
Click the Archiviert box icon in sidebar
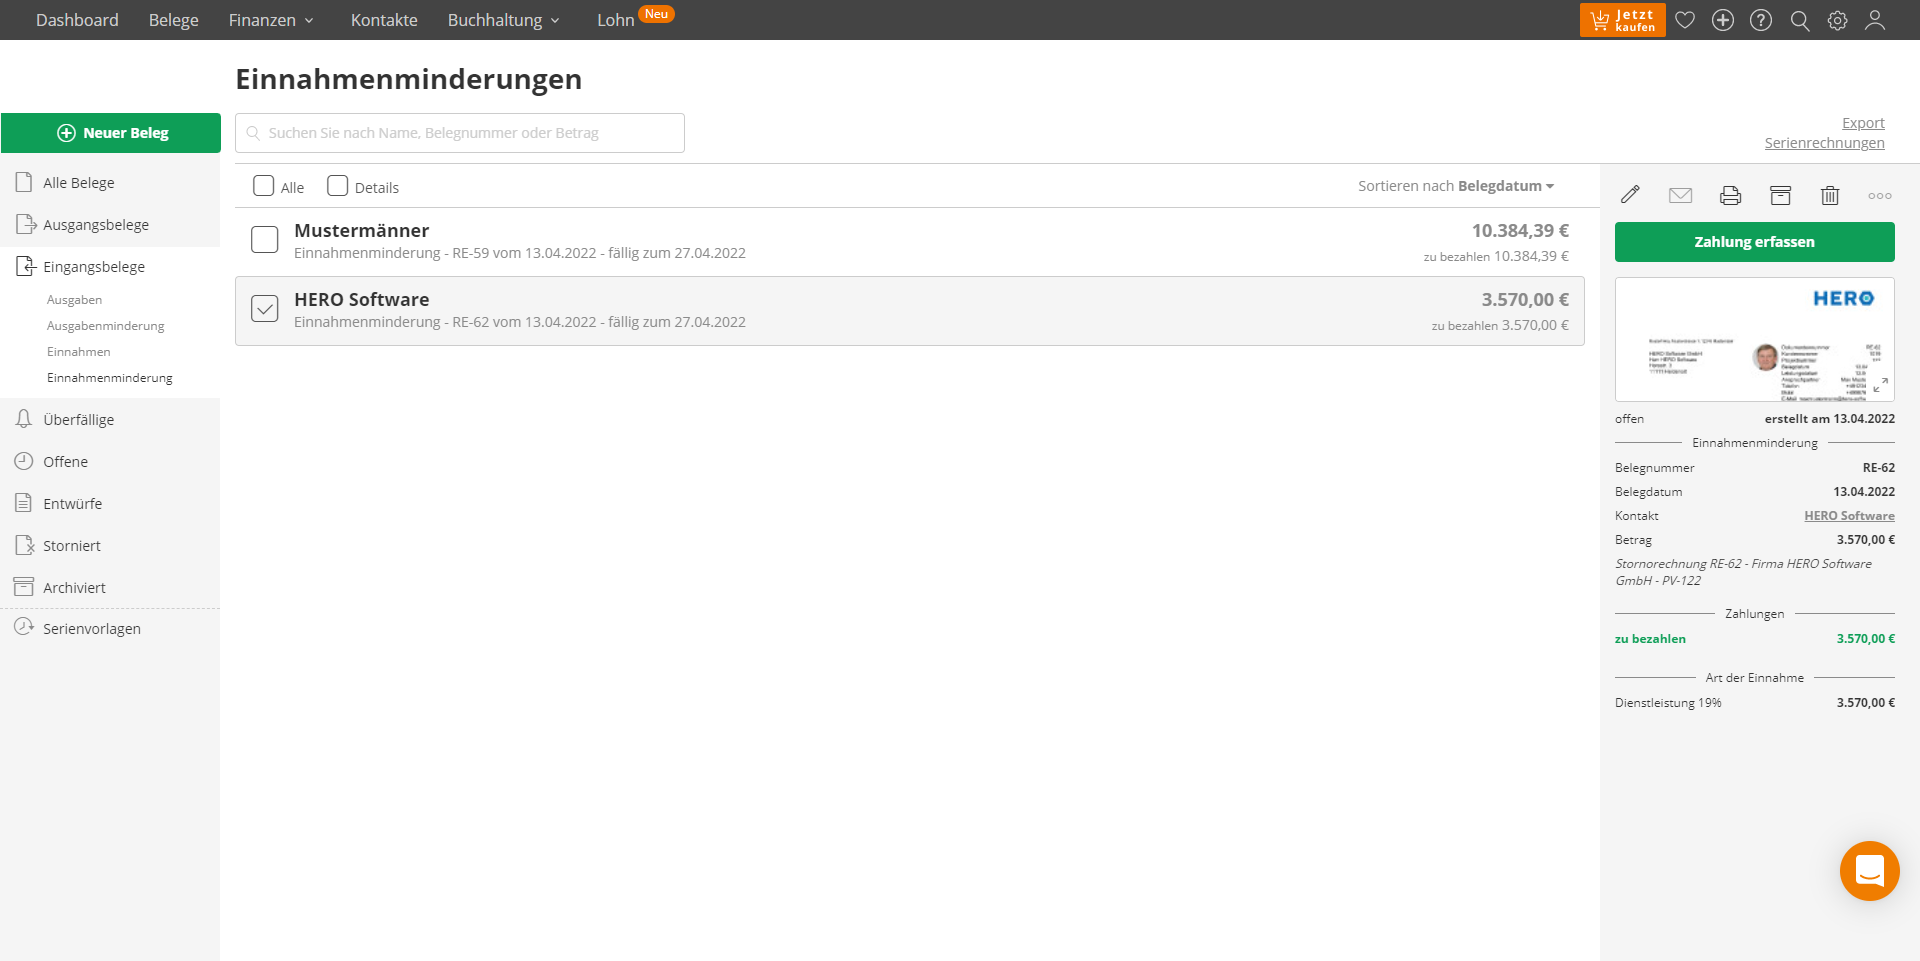pos(24,587)
